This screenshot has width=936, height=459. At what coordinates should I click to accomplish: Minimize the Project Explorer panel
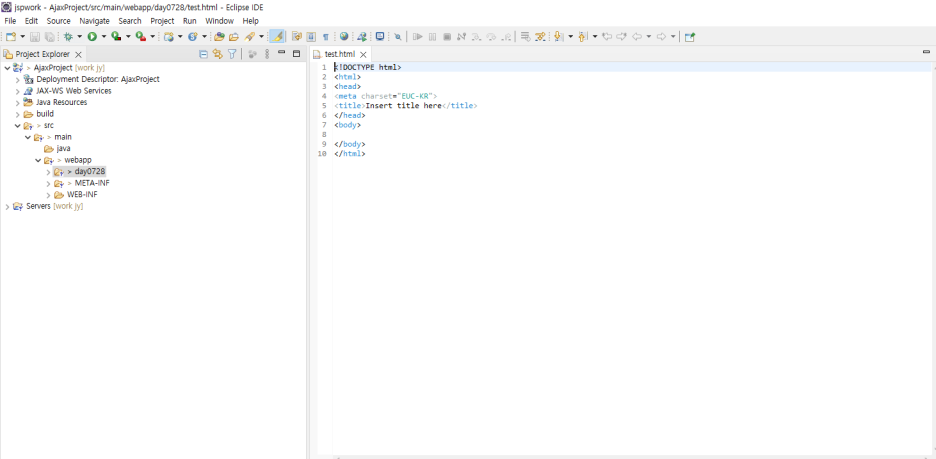coord(282,53)
